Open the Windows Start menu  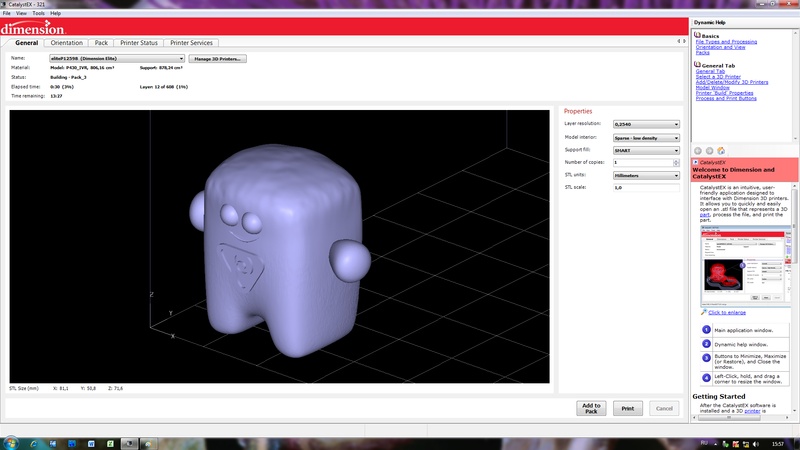click(x=10, y=441)
